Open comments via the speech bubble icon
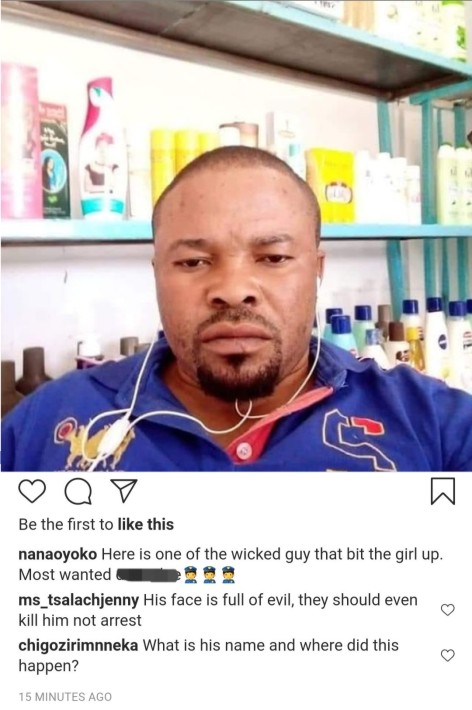472x710 pixels. (x=78, y=492)
